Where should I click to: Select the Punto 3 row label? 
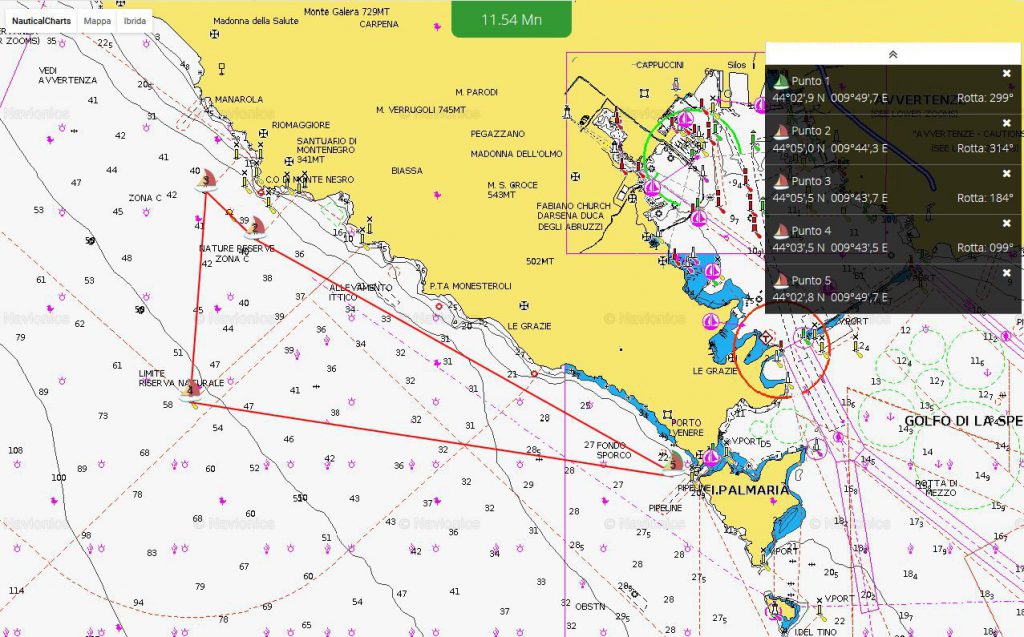click(x=811, y=181)
